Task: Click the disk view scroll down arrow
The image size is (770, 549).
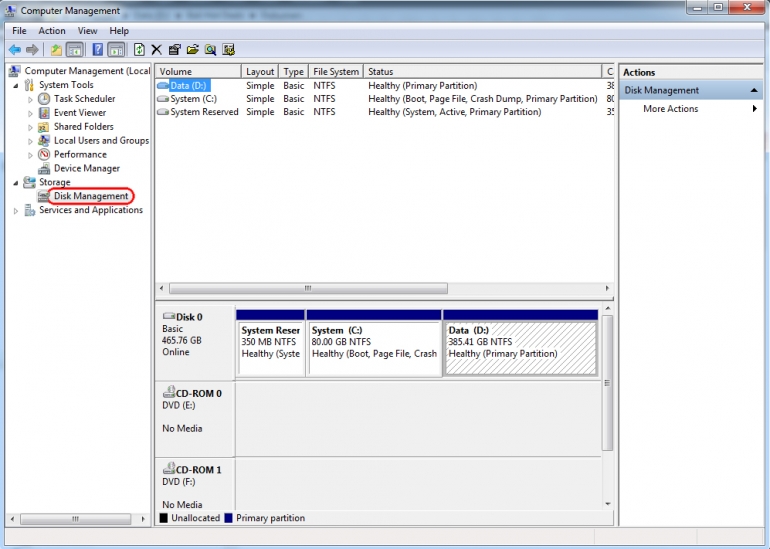Action: (x=607, y=504)
